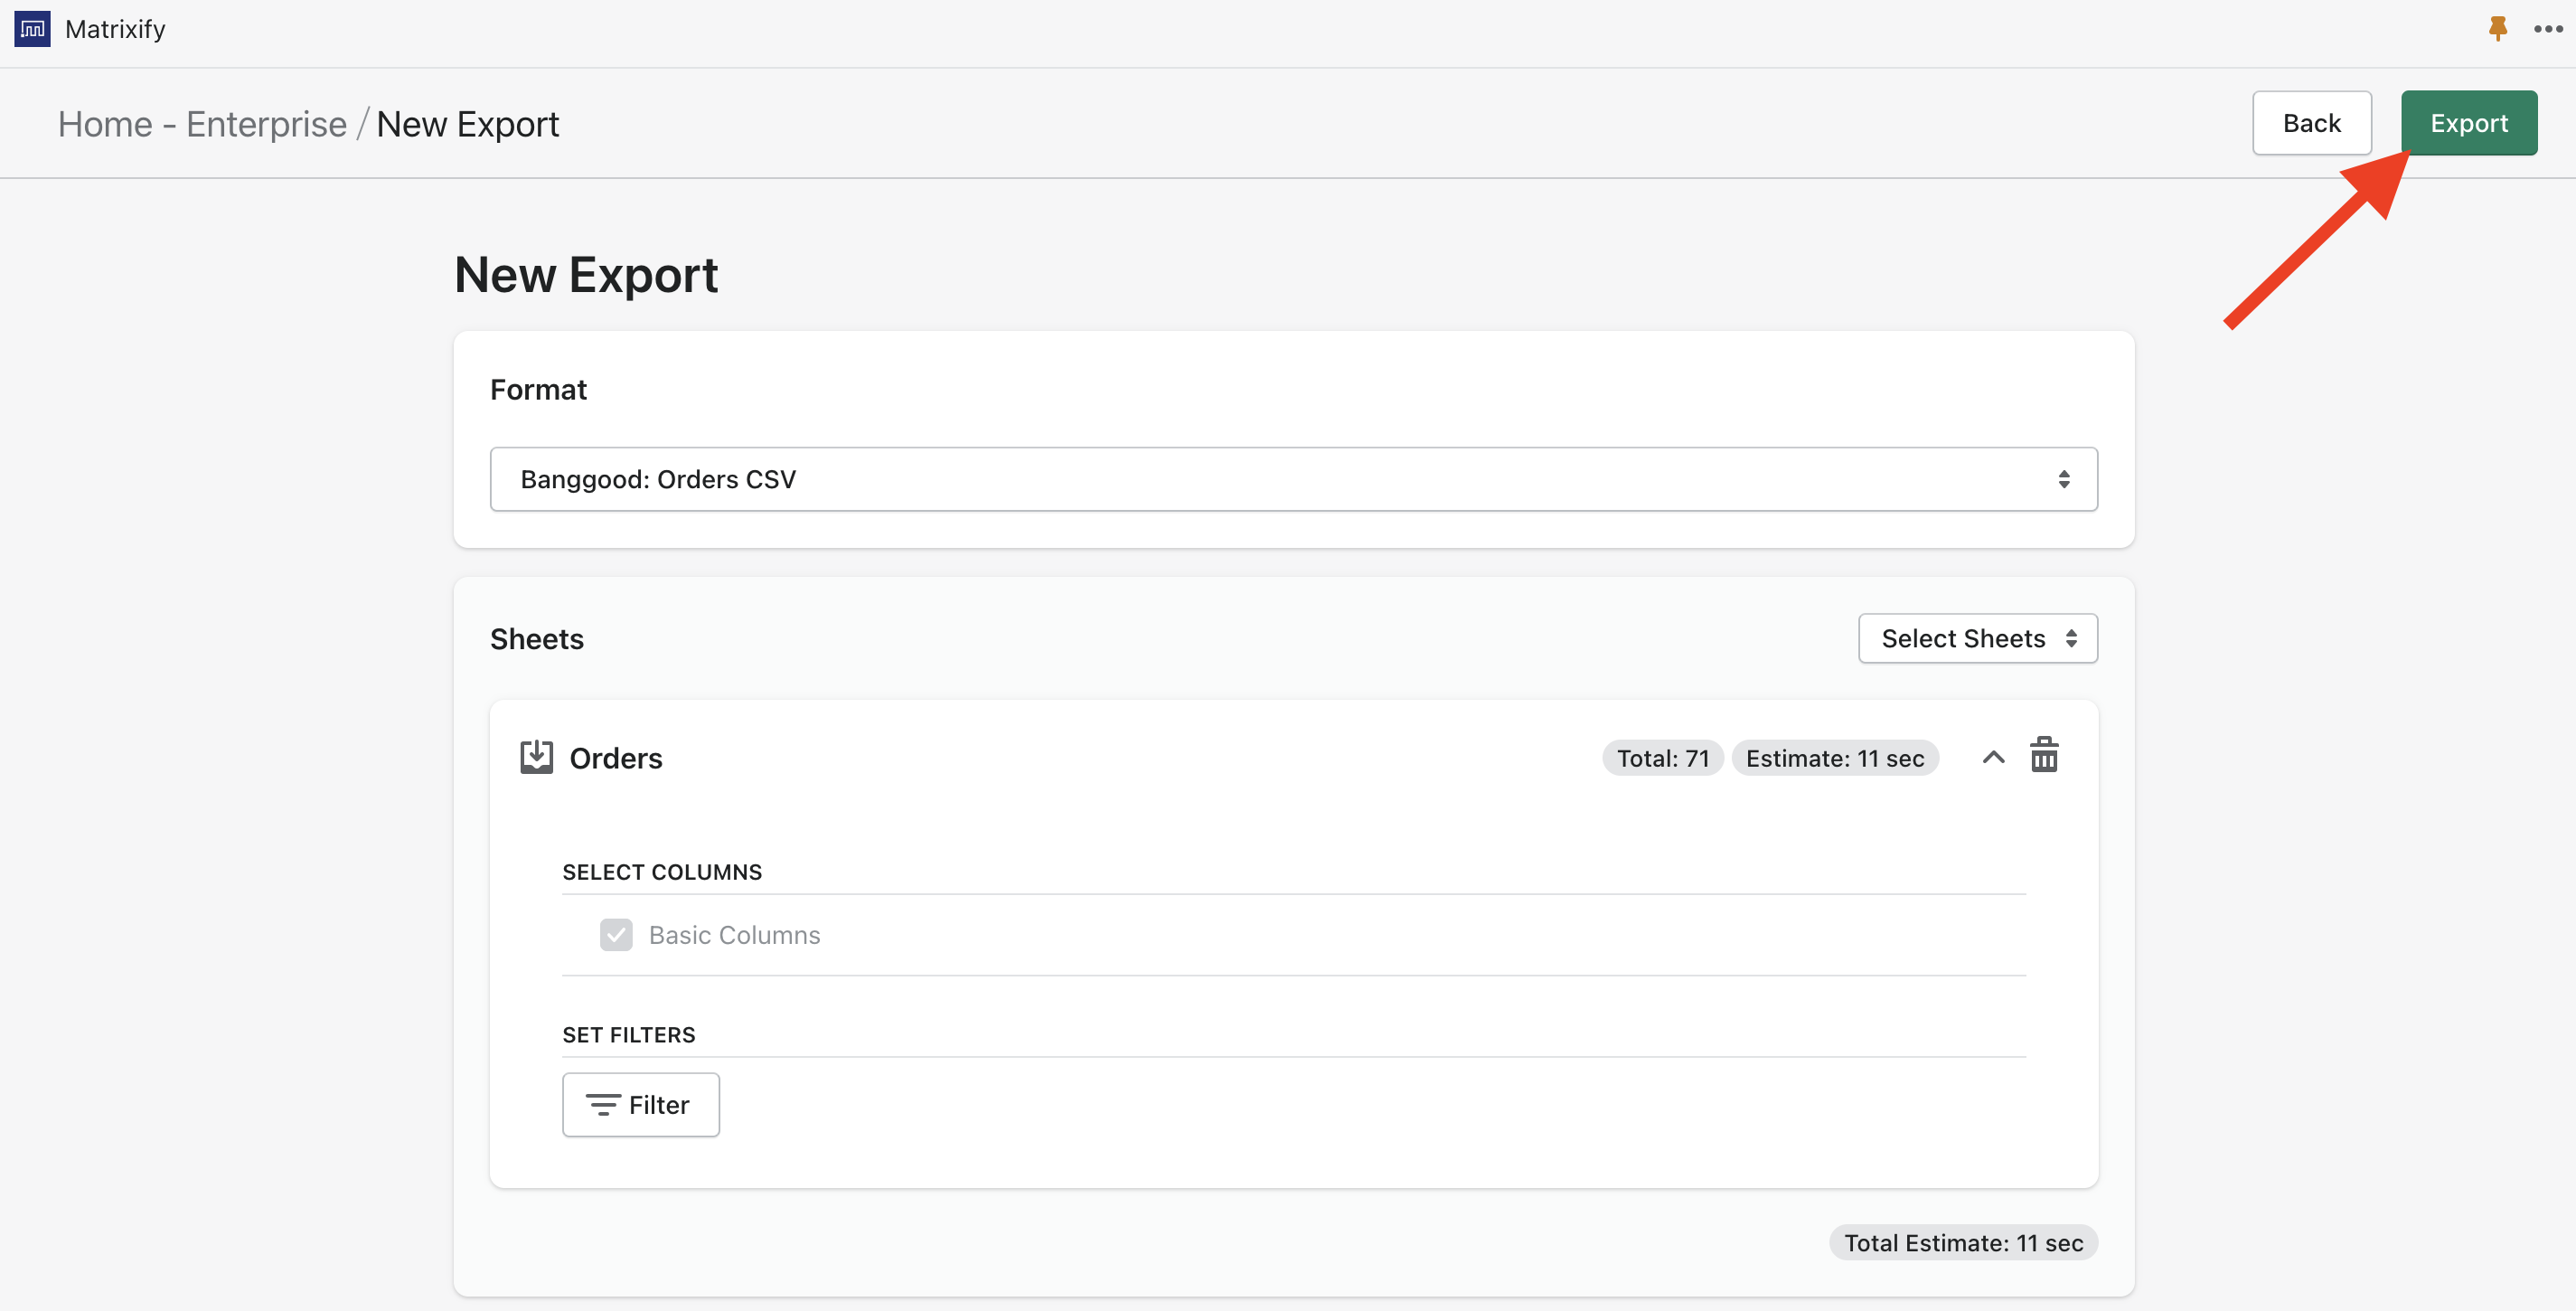This screenshot has width=2576, height=1311.
Task: Click the funnel icon inside the Filter button
Action: [604, 1104]
